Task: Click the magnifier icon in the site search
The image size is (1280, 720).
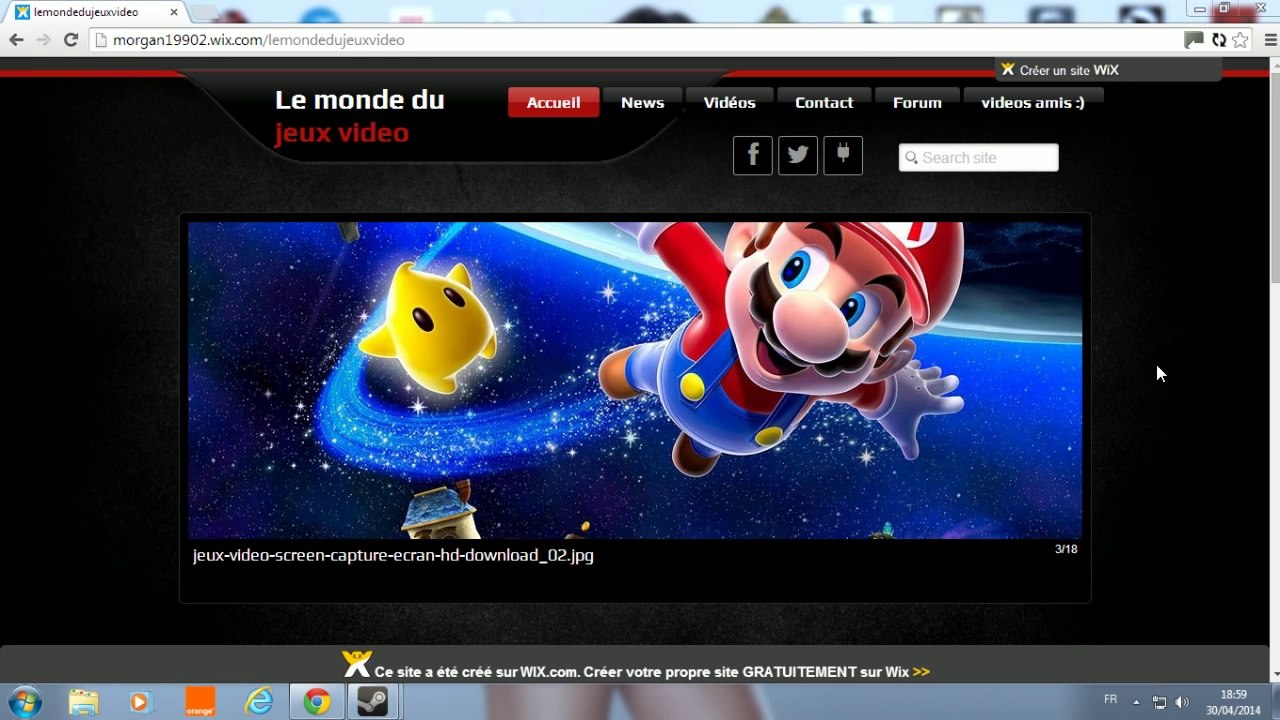Action: point(911,158)
